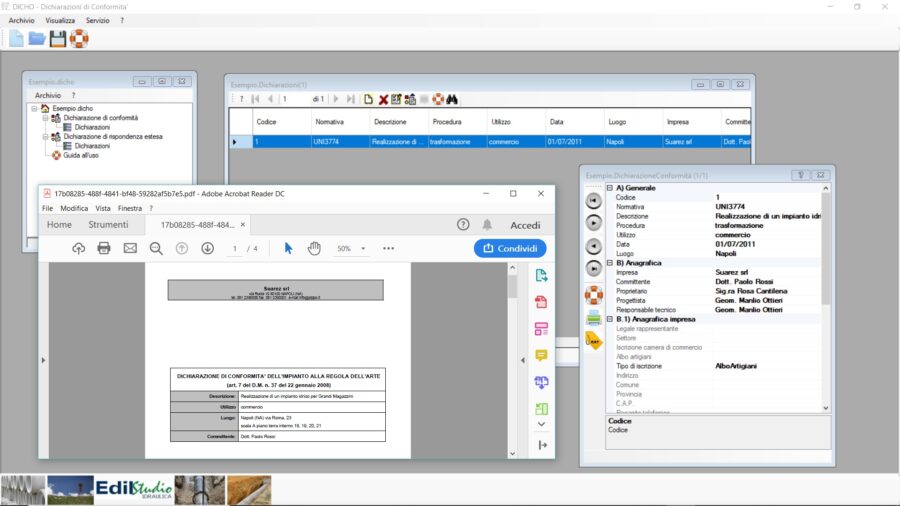Click the notification bell icon in Acrobat
Screen dimensions: 900x506
(x=487, y=225)
